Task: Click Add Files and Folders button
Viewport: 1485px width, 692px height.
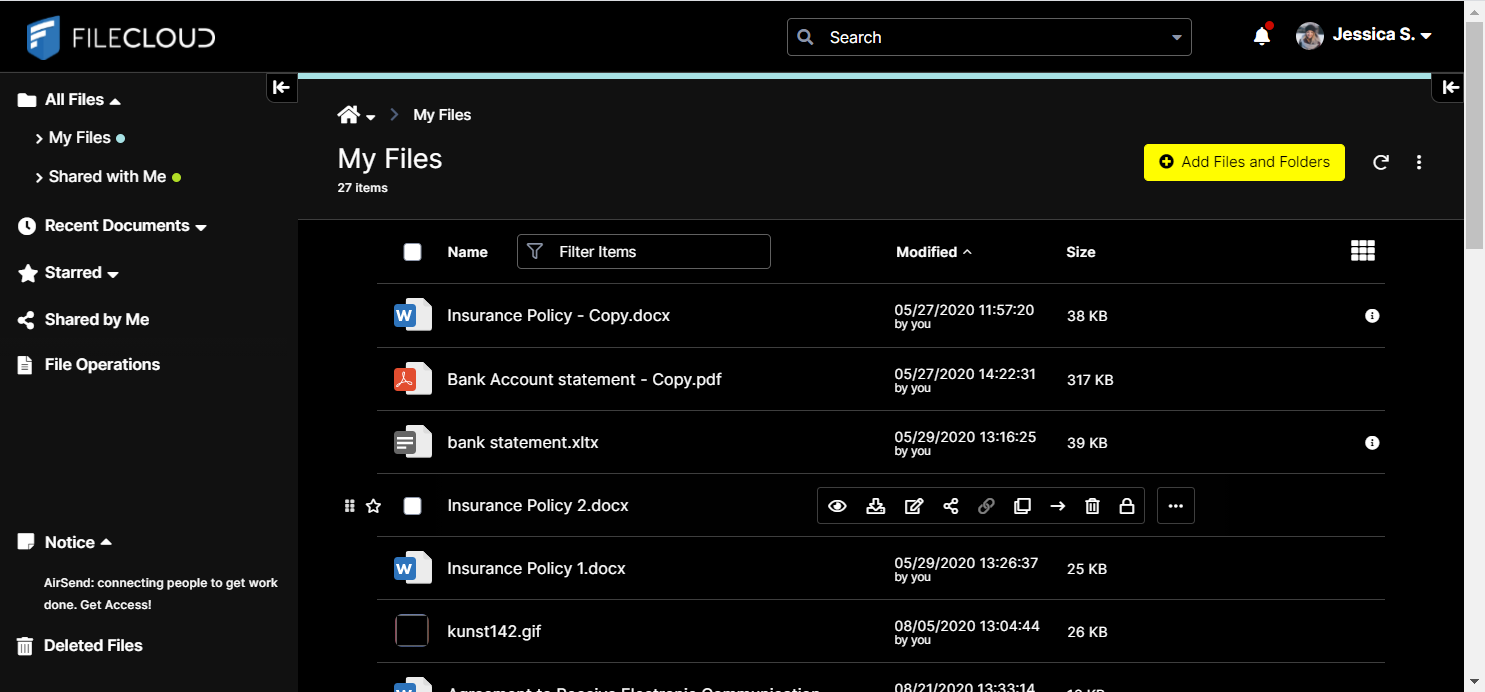Action: pos(1244,162)
